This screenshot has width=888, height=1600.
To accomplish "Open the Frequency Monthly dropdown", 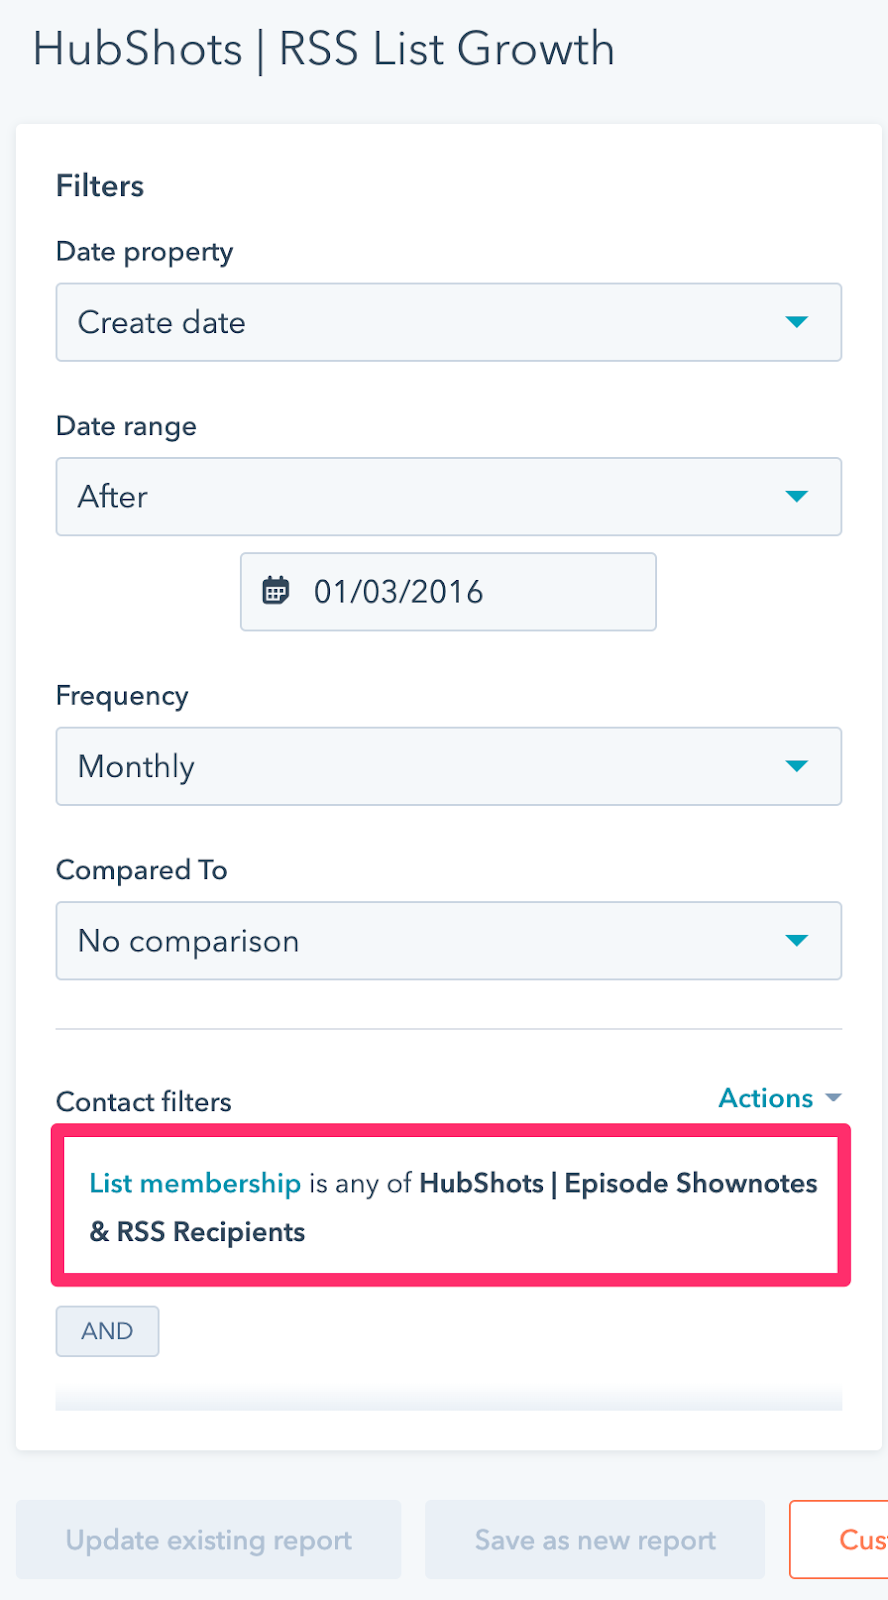I will pos(449,766).
